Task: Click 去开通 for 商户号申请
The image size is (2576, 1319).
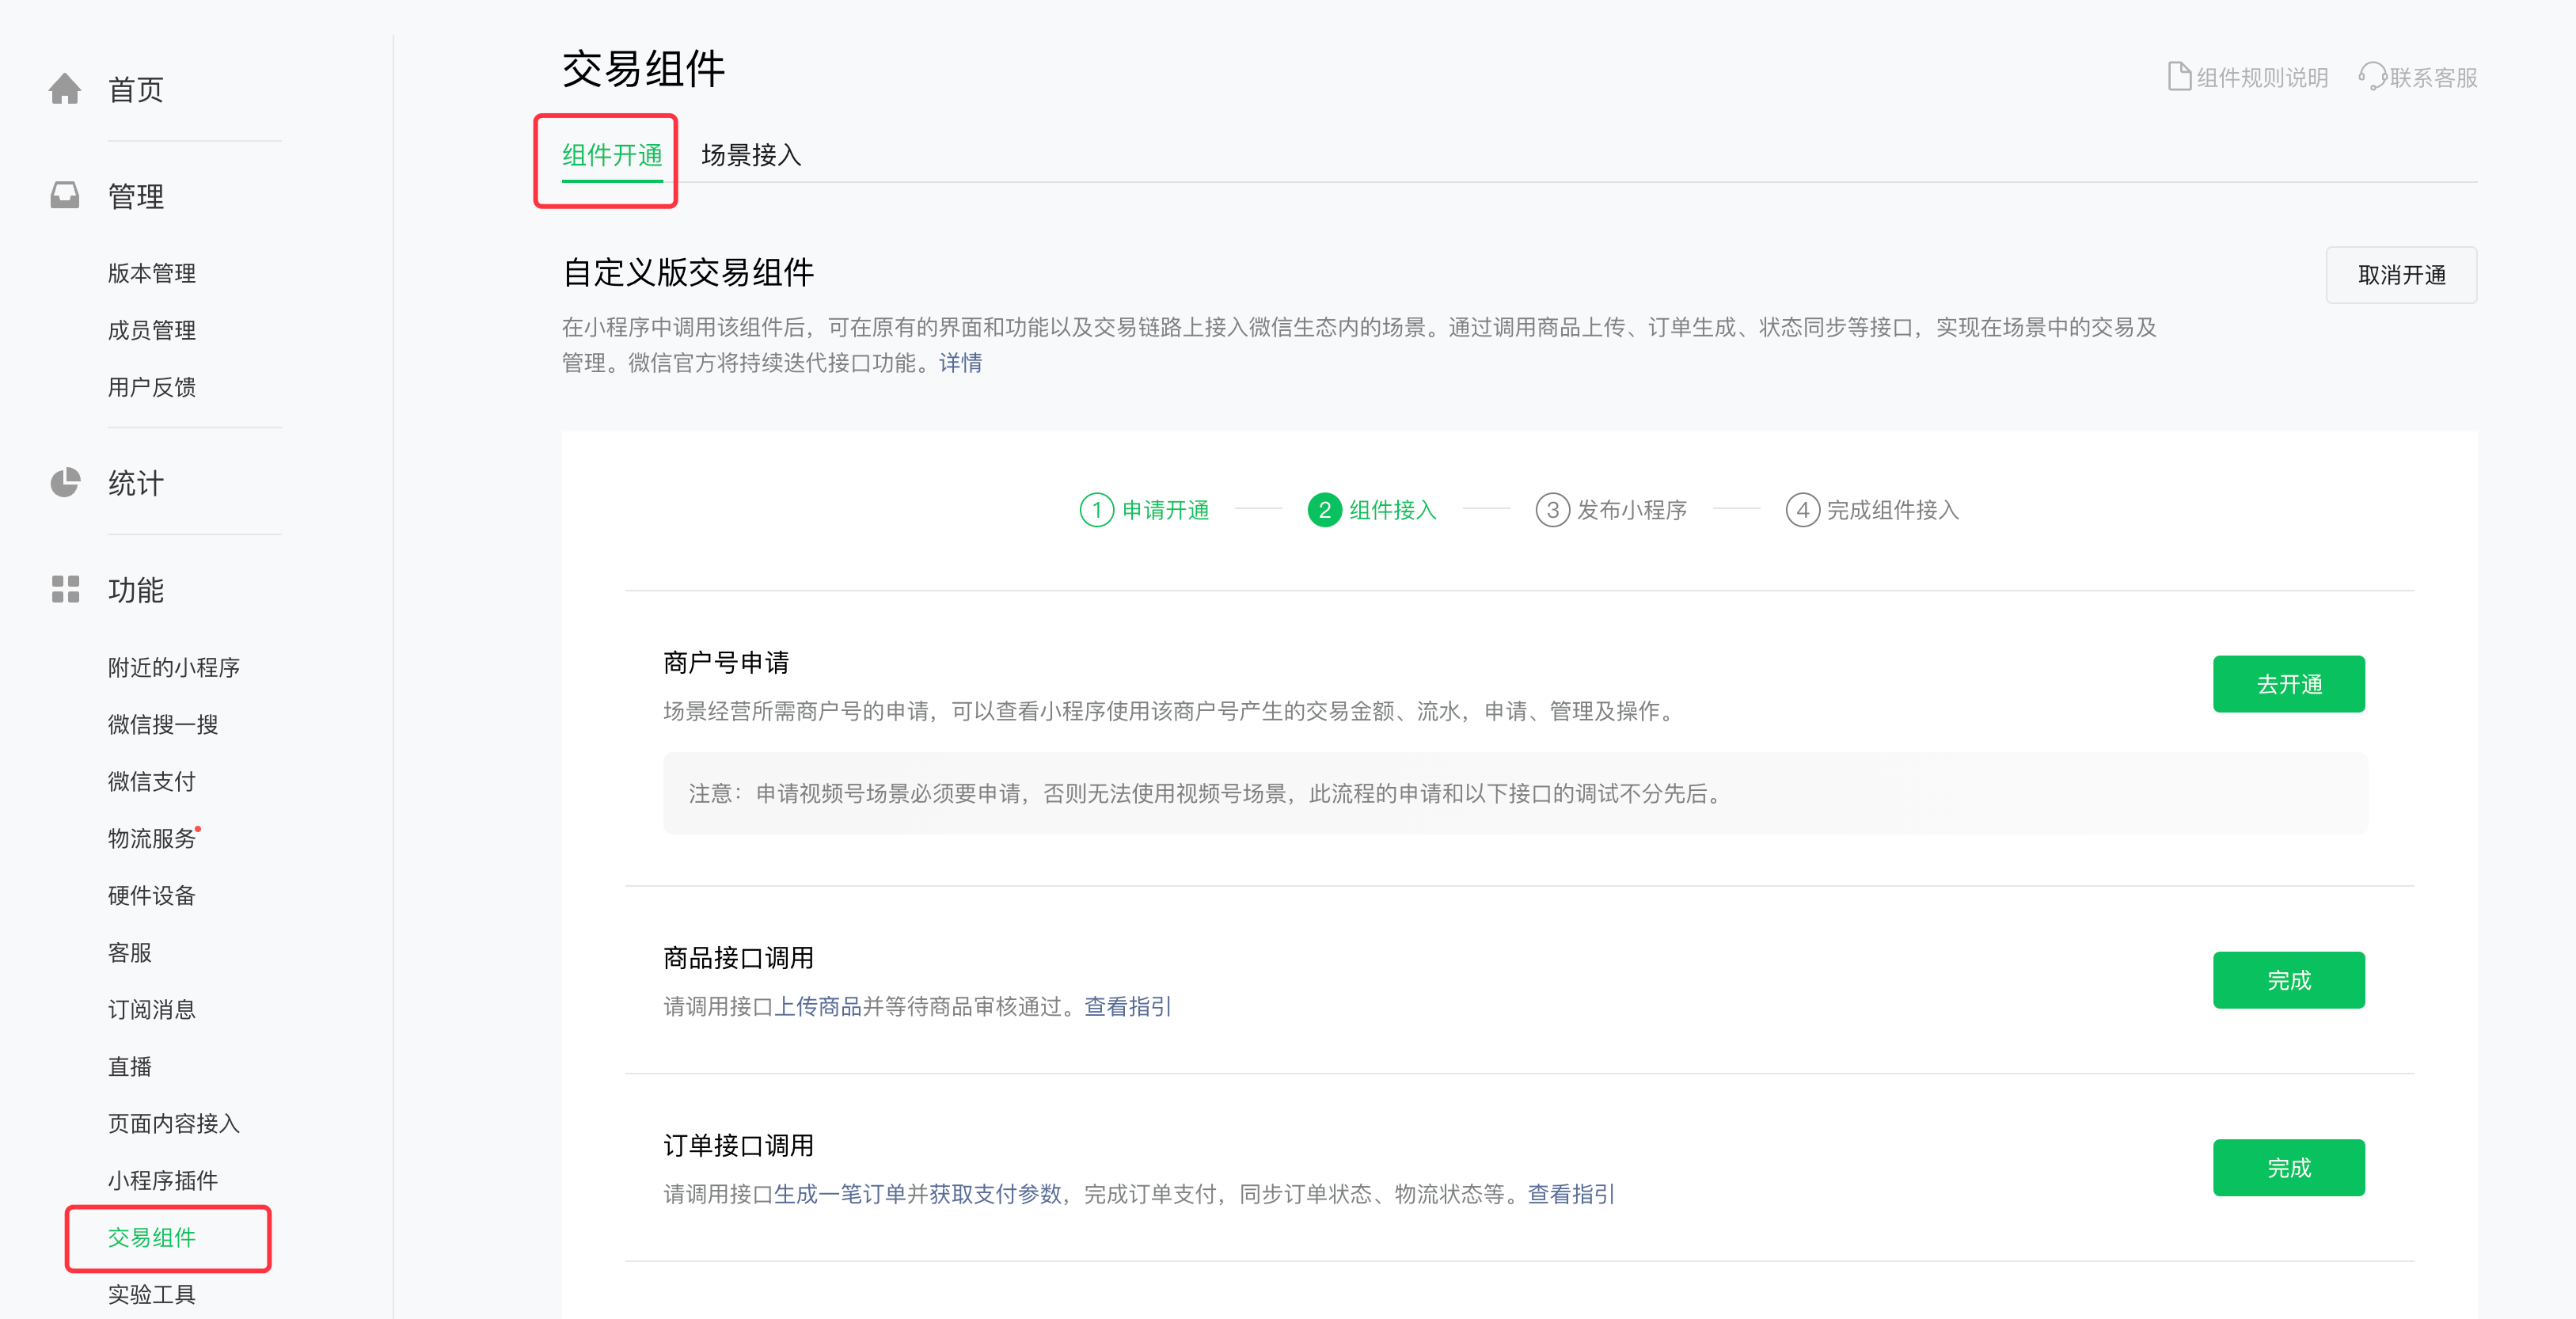Action: (x=2288, y=684)
